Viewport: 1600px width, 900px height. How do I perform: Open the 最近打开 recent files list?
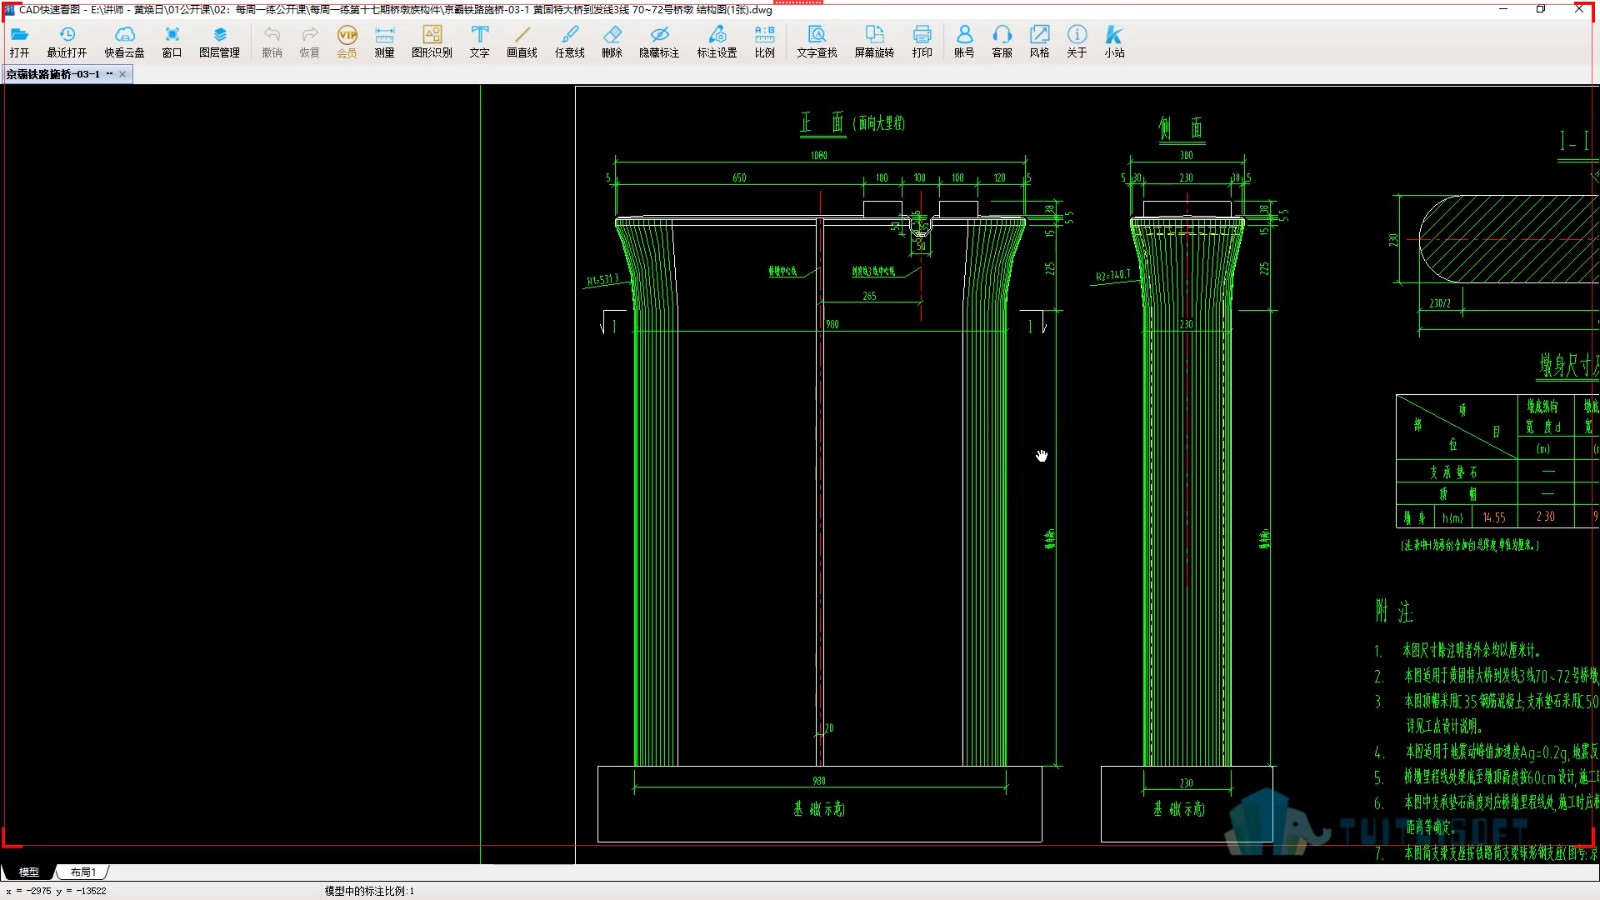point(67,41)
